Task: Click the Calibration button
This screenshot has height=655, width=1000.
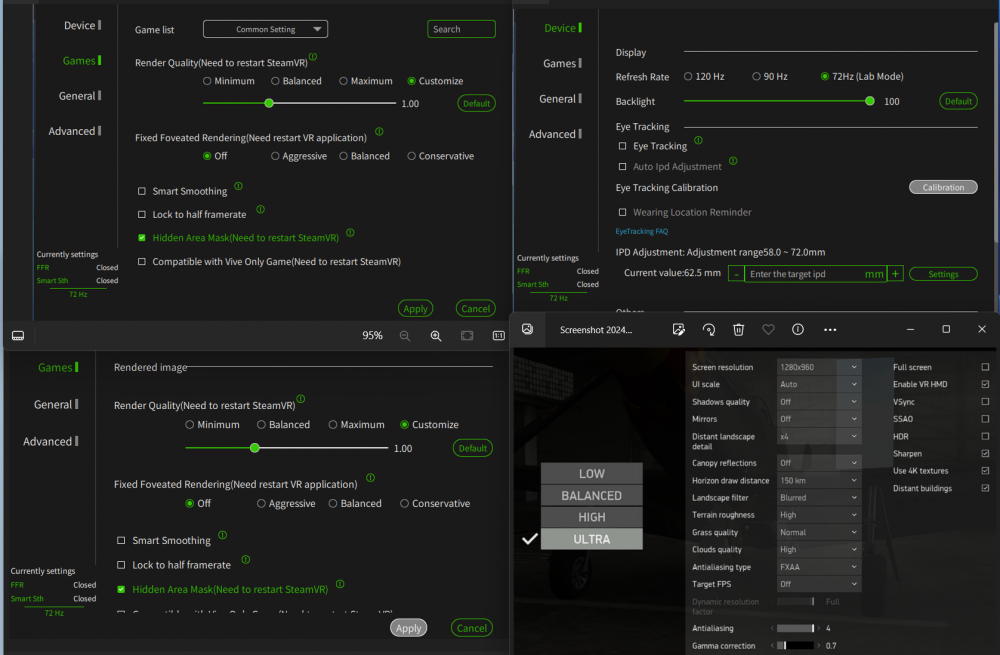Action: point(942,187)
